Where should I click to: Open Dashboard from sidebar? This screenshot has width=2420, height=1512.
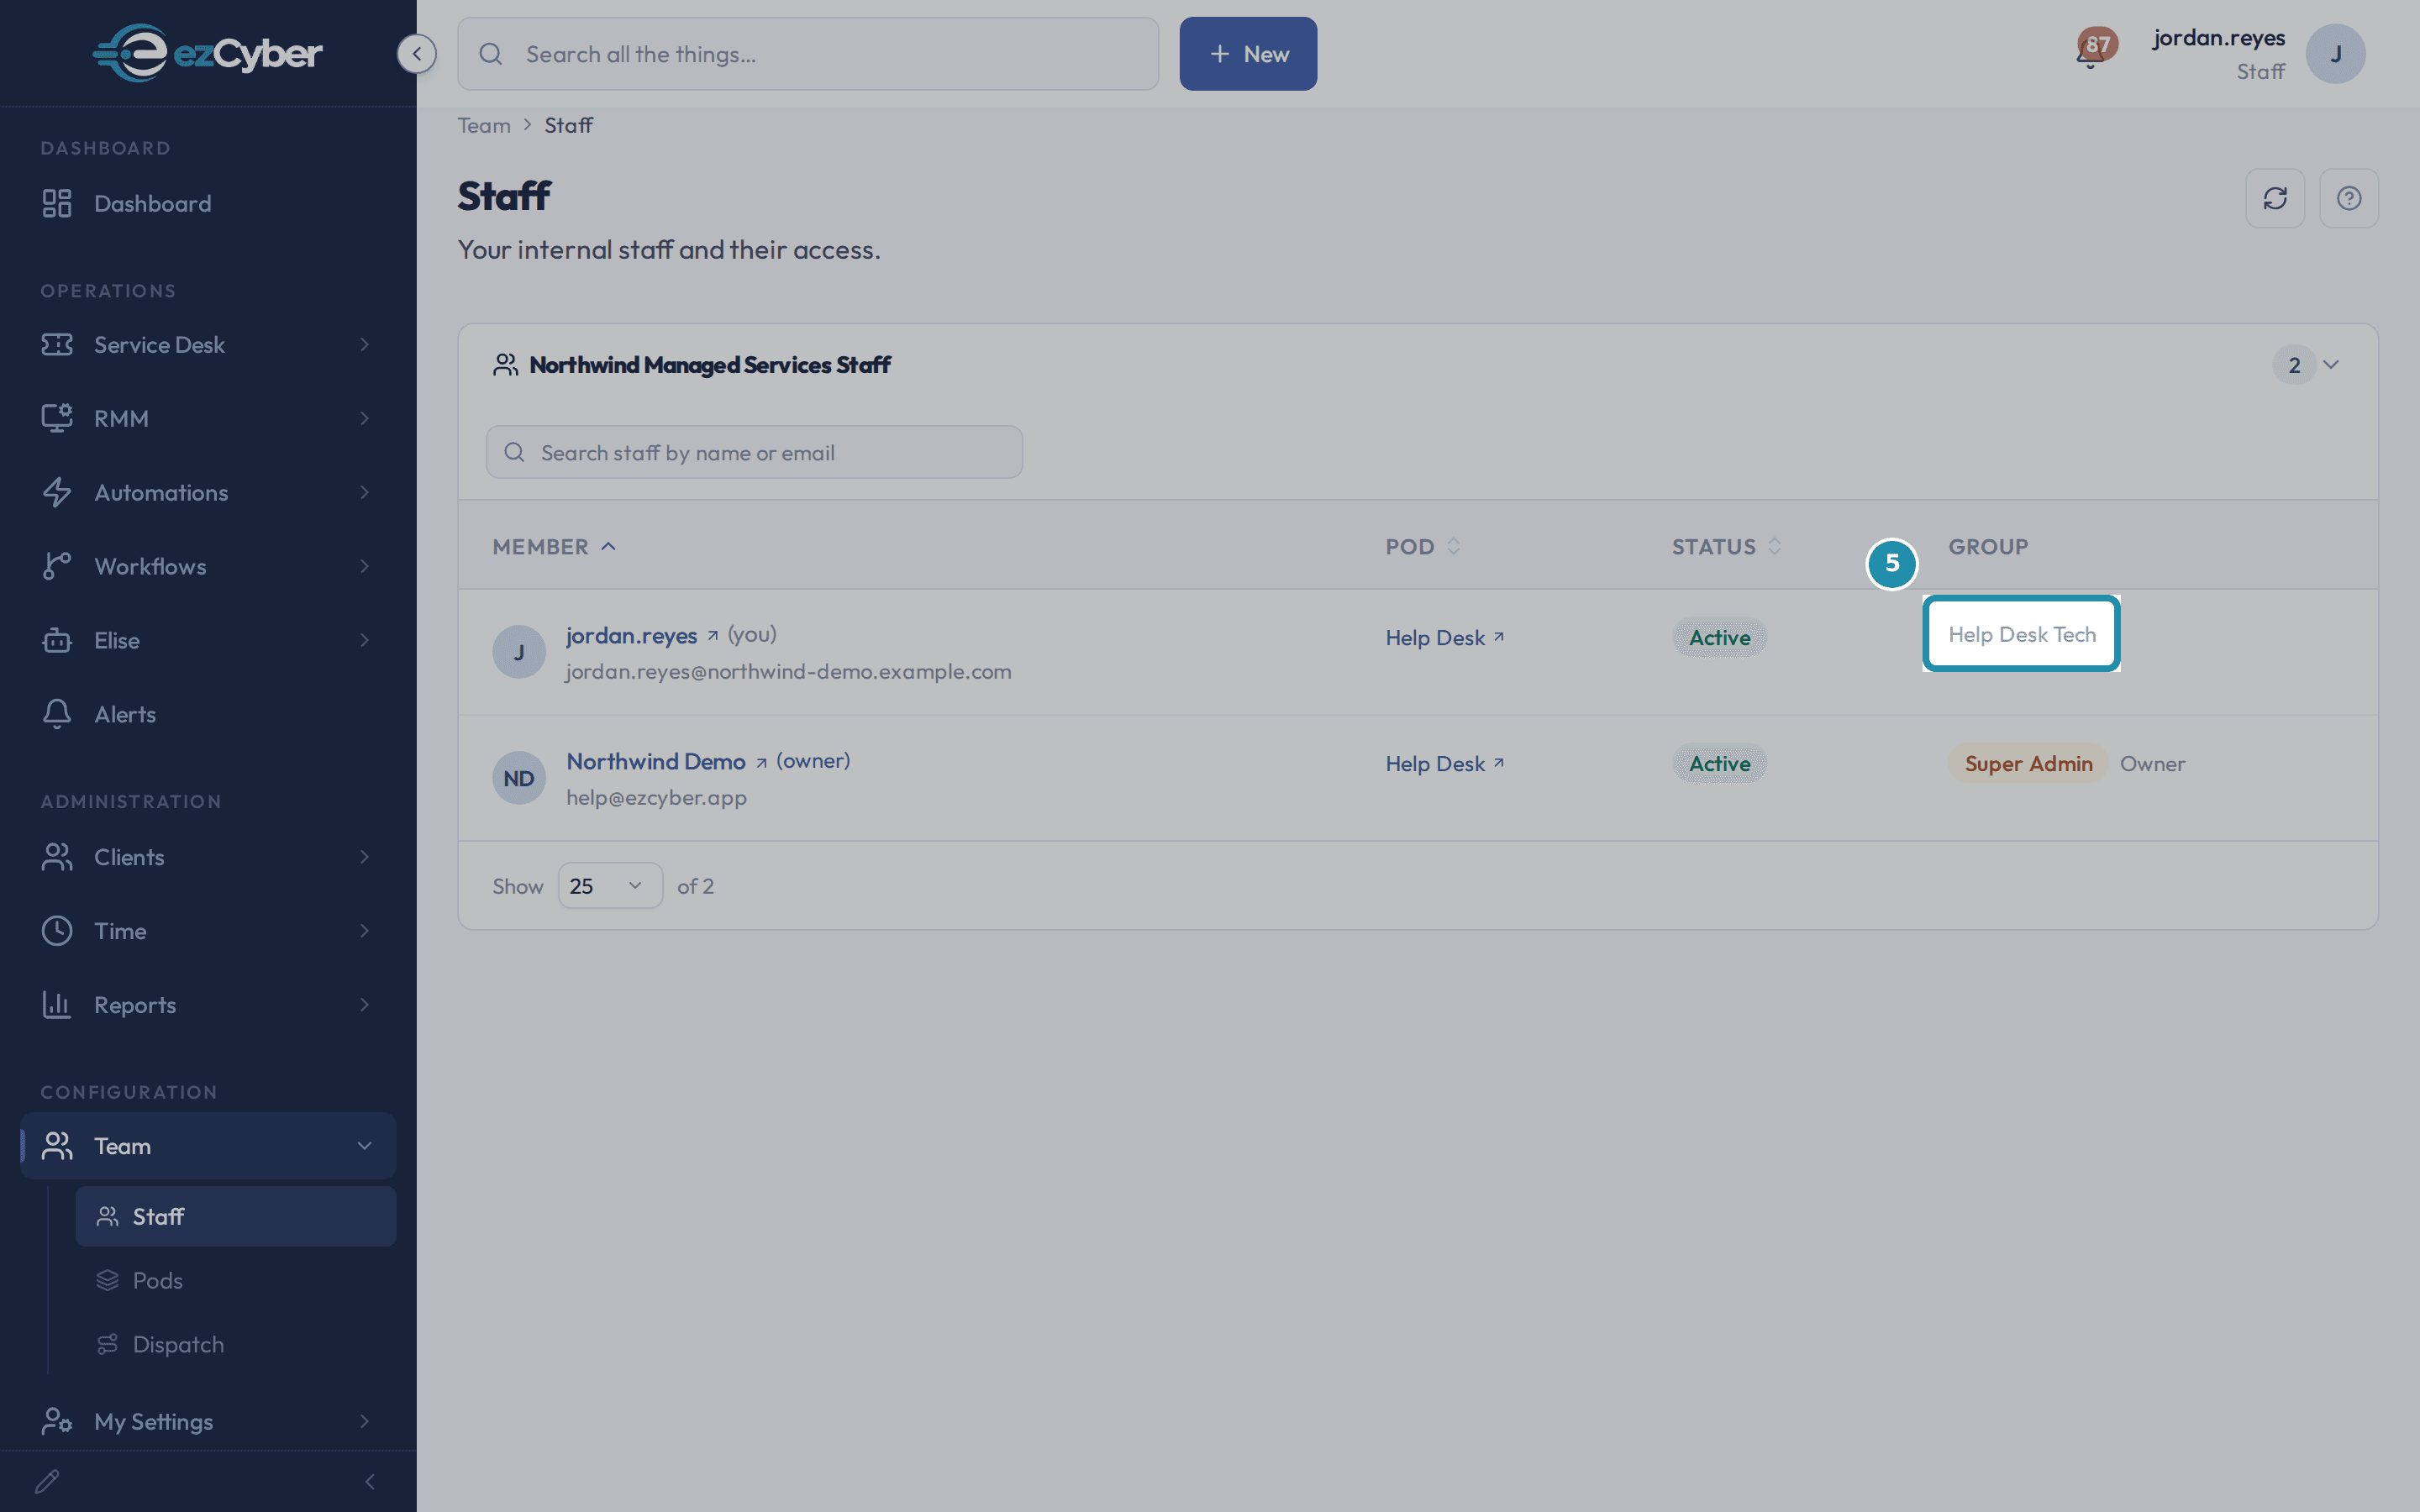coord(208,203)
